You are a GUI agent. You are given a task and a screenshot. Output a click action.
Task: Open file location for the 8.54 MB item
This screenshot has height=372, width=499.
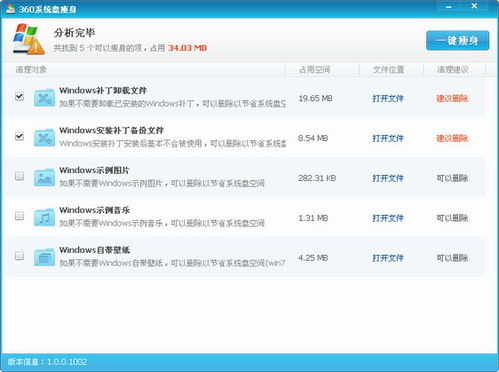coord(388,138)
